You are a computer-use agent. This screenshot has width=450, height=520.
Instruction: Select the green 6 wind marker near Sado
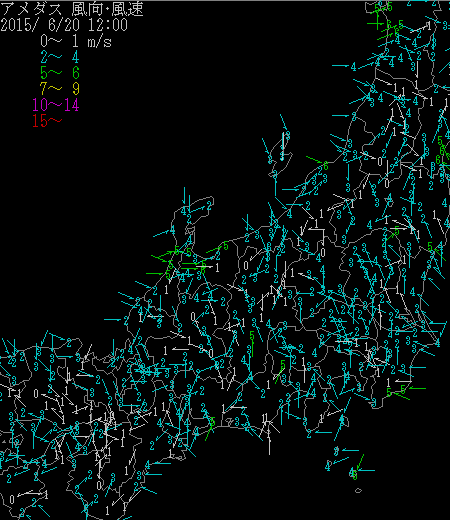[325, 165]
